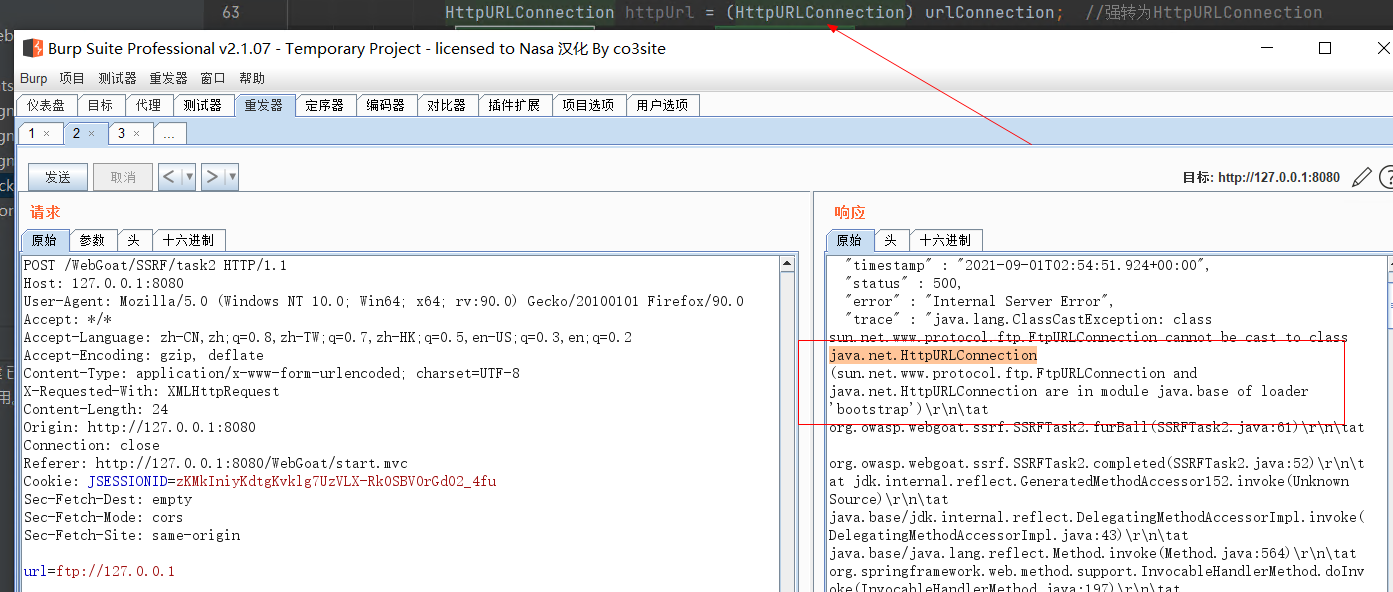Select Repeater sub-tab 1
Viewport: 1393px width, 592px height.
click(x=32, y=133)
